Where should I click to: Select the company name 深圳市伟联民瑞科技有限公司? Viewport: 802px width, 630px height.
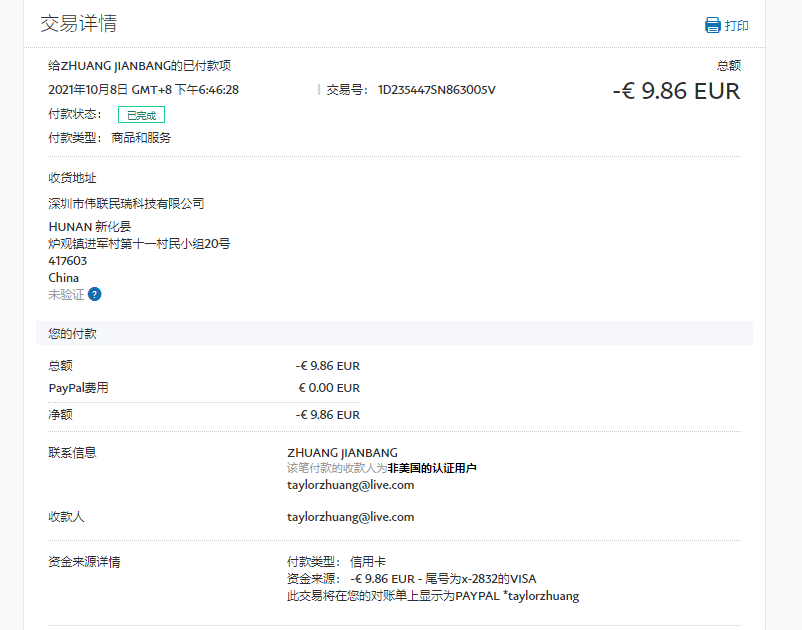[126, 203]
